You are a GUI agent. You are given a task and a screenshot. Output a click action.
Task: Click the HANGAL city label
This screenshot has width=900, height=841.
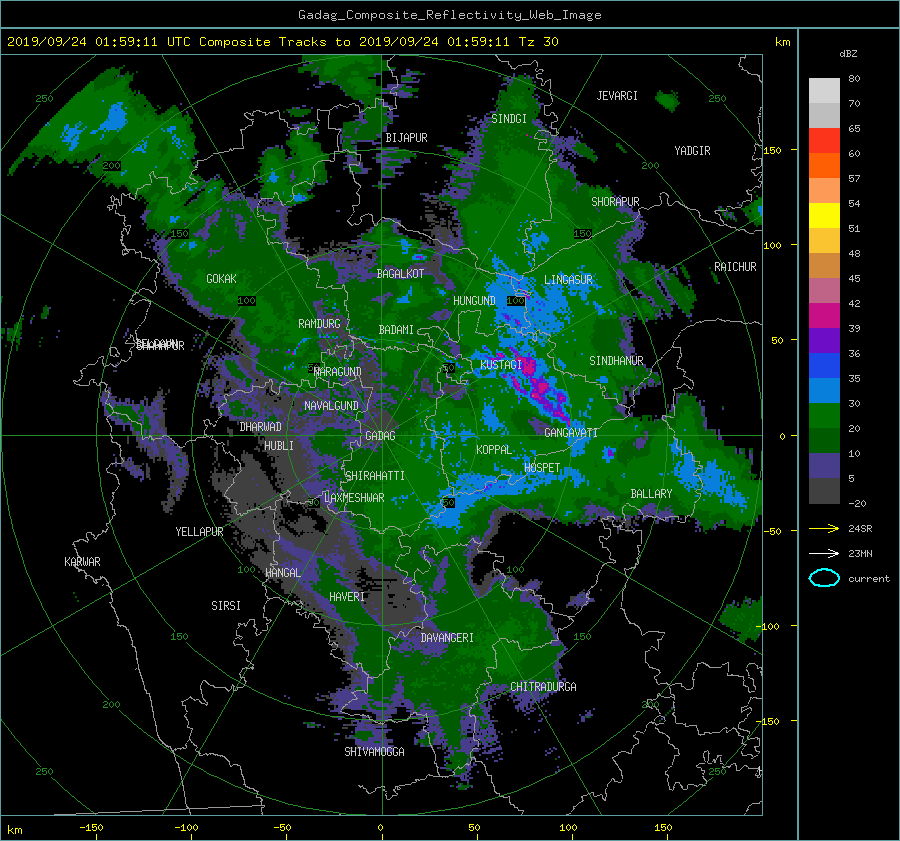(283, 573)
